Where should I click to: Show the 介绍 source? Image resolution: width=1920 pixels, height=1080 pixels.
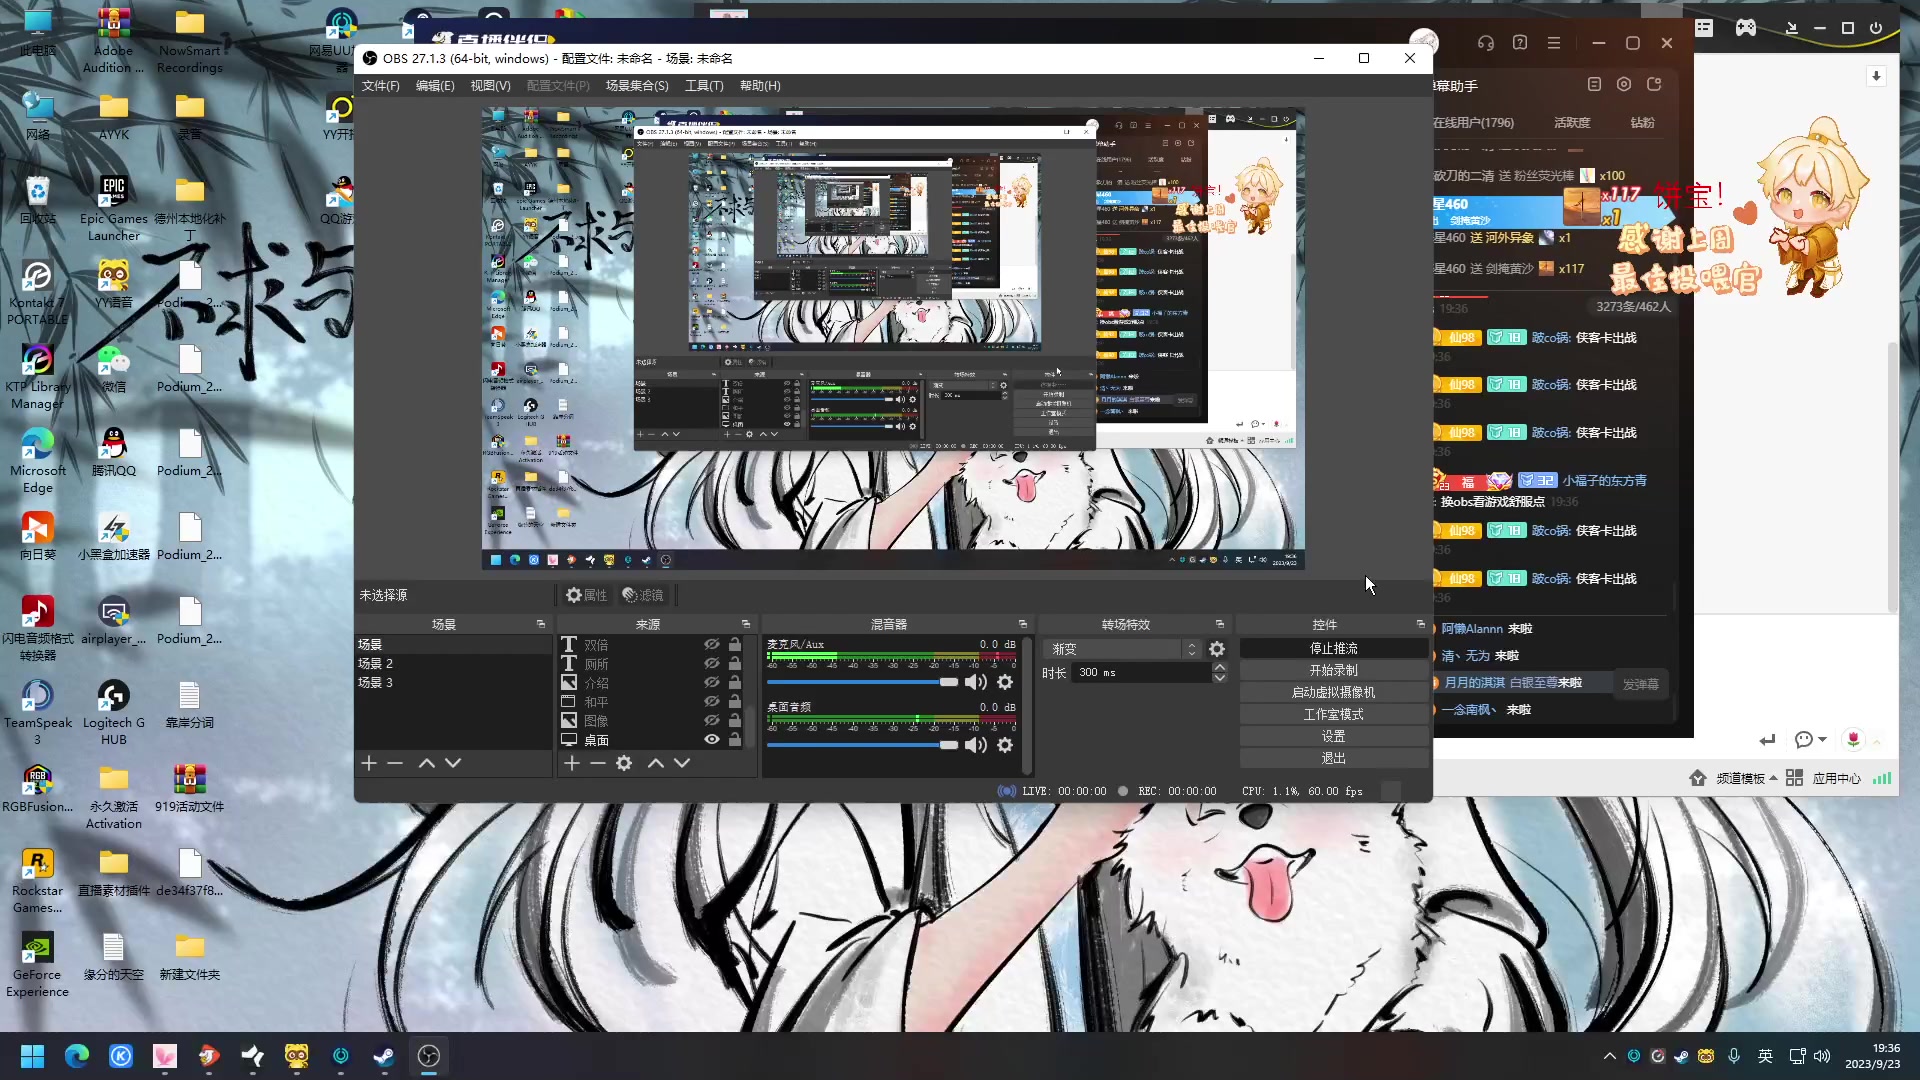pyautogui.click(x=712, y=683)
